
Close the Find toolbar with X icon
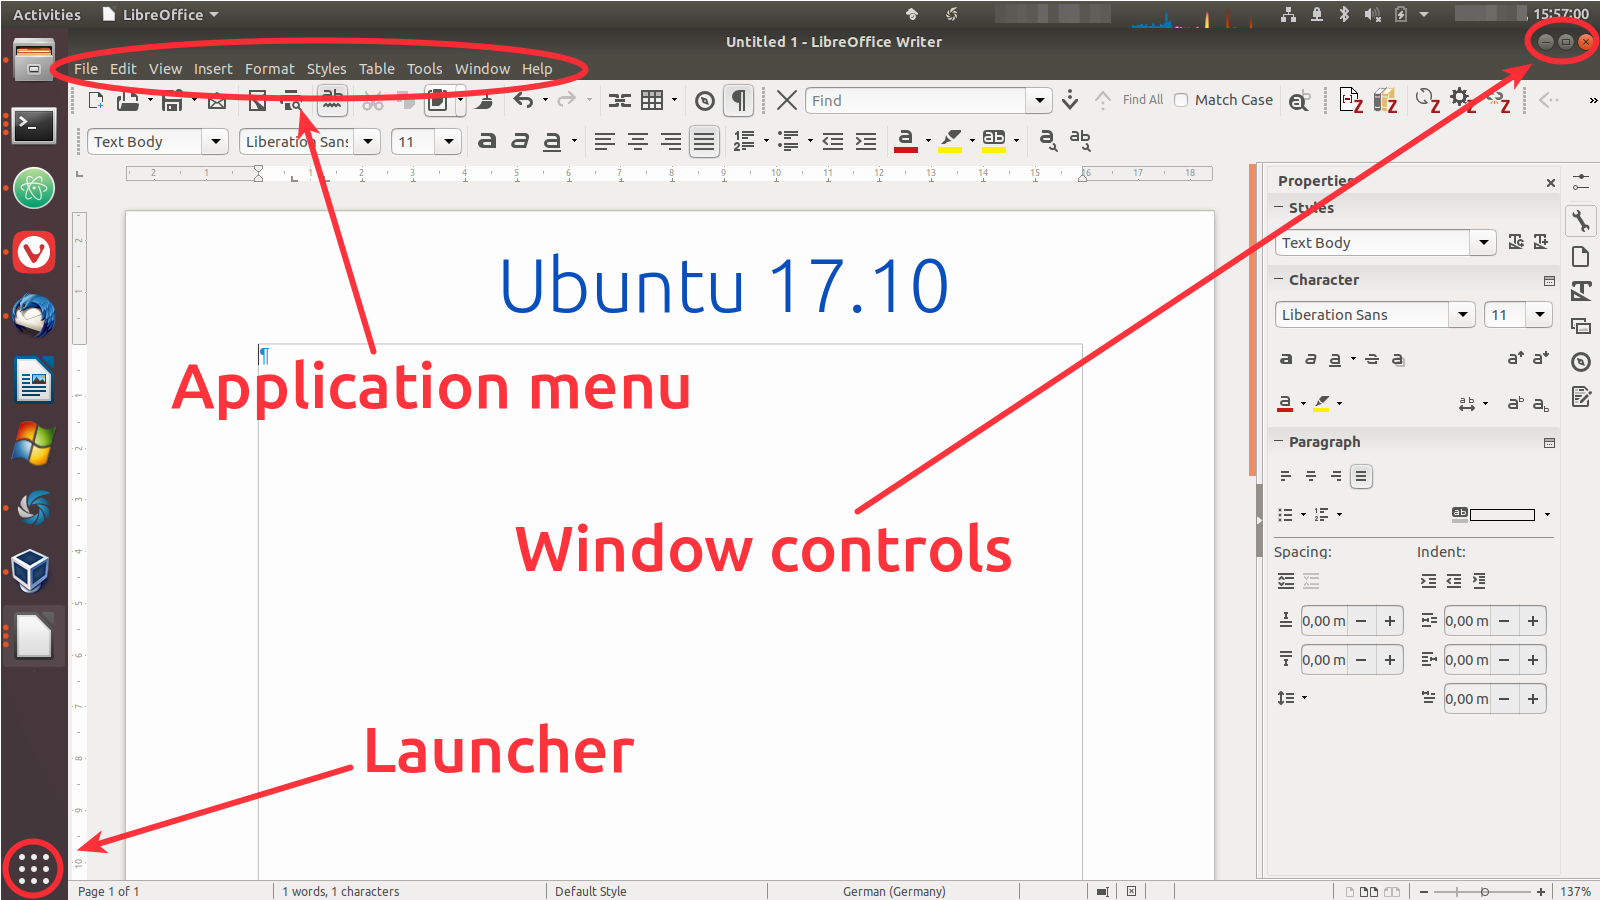pyautogui.click(x=787, y=100)
